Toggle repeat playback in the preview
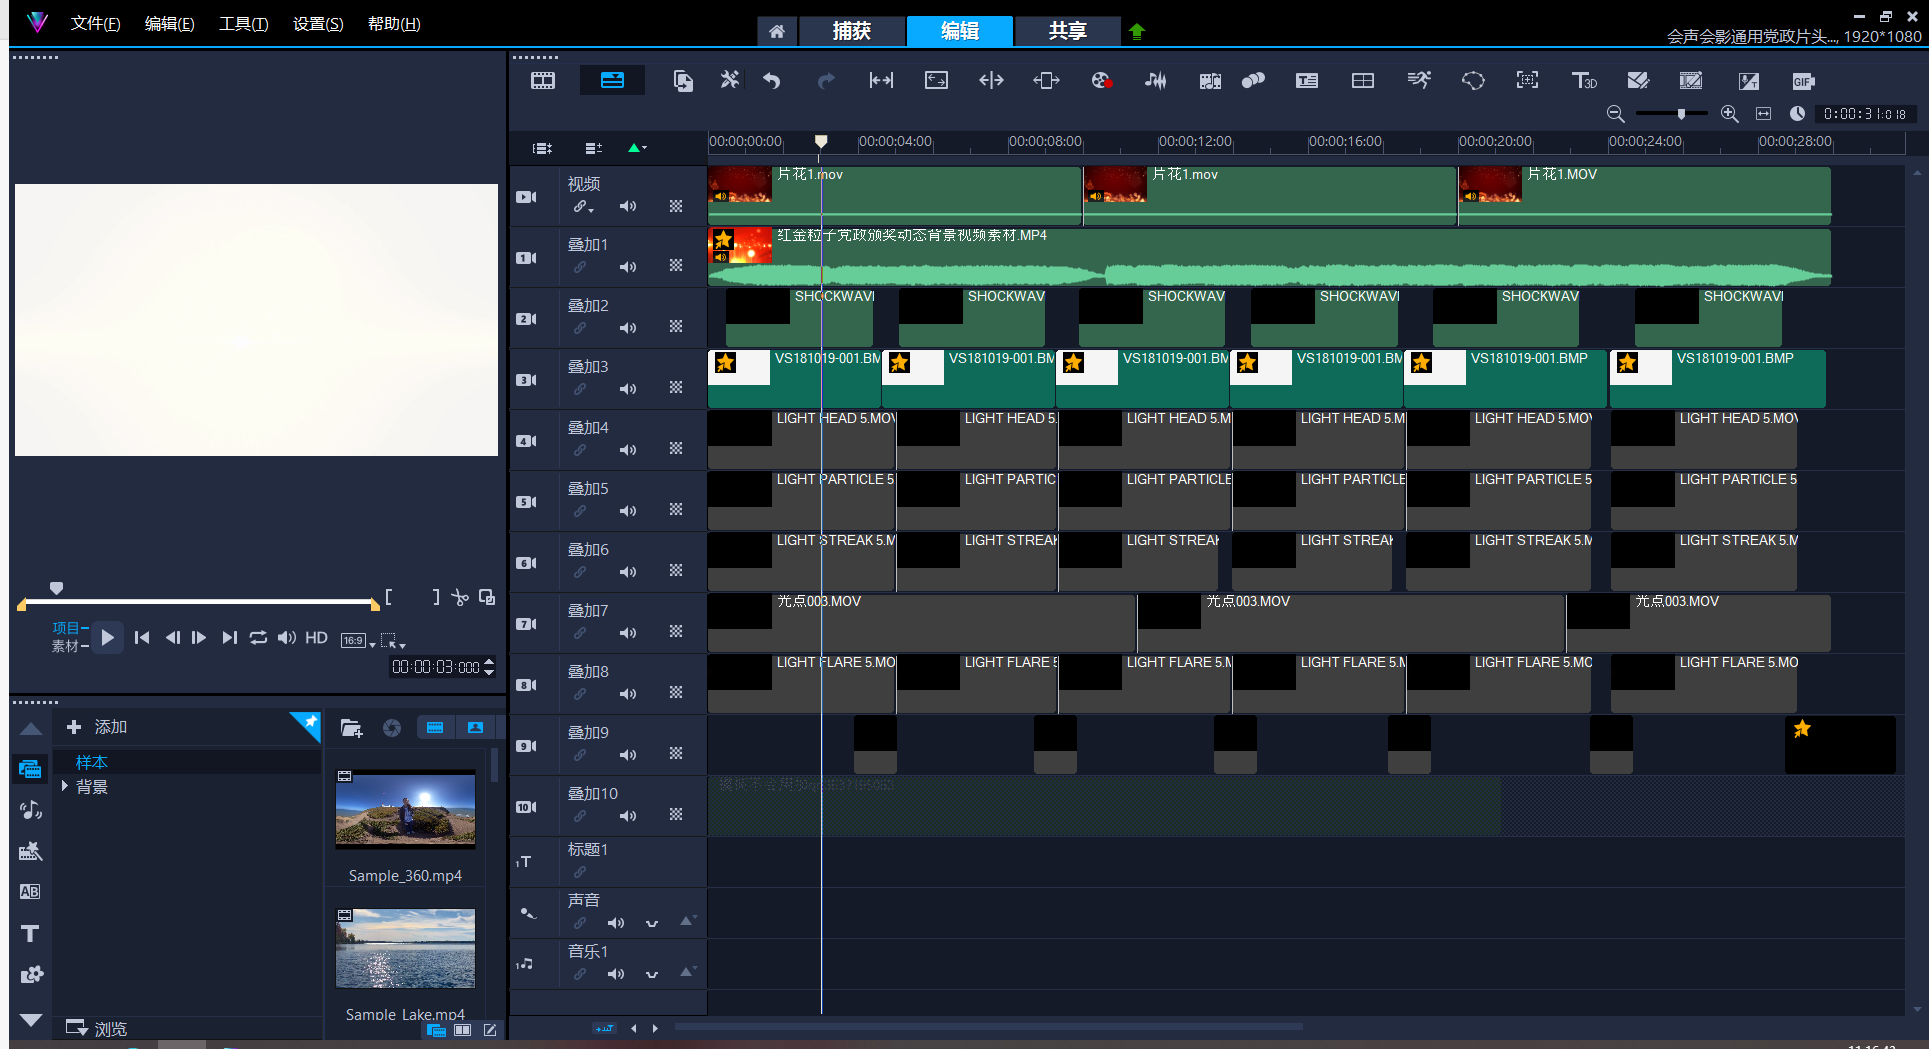 258,638
